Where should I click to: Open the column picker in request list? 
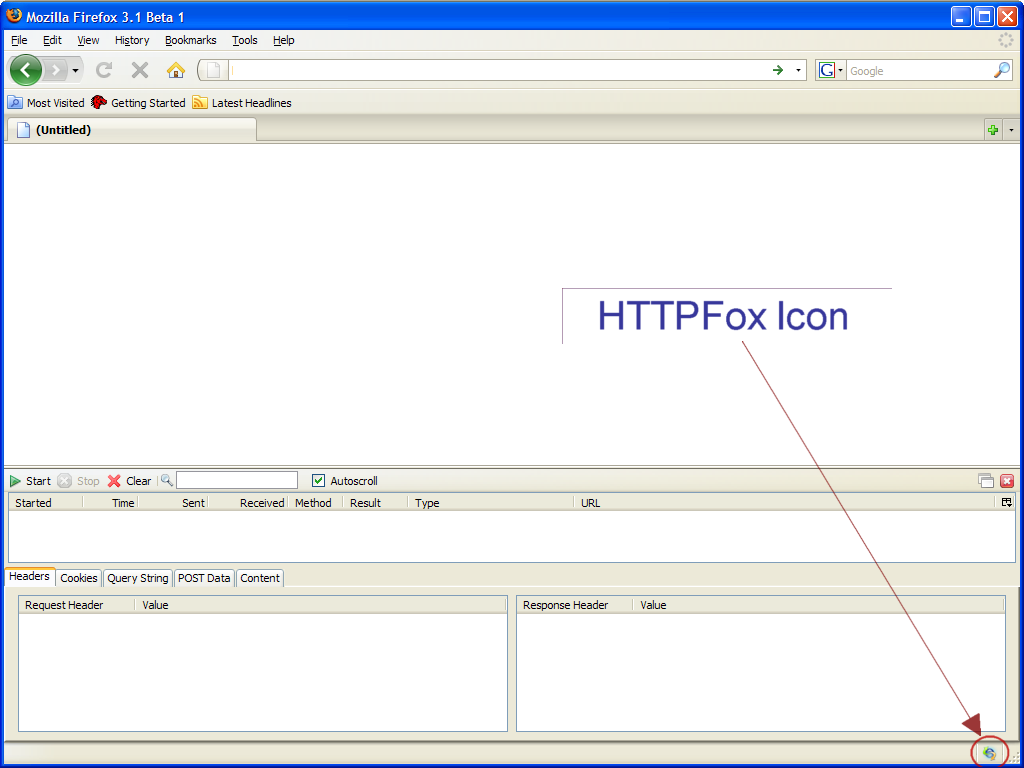[1006, 503]
